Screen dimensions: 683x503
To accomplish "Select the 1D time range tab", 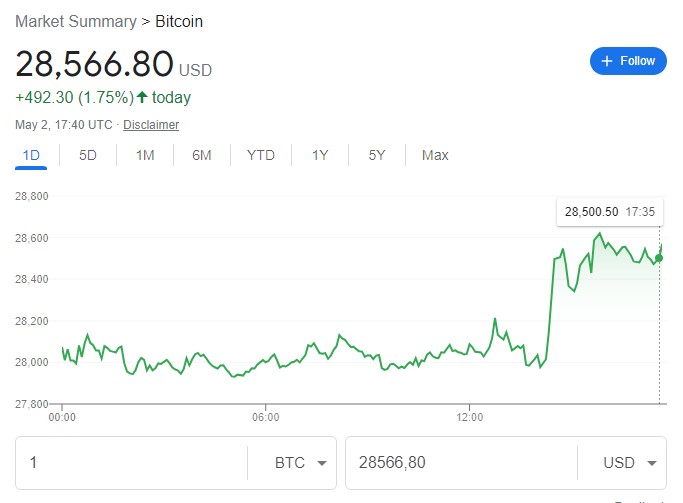I will point(31,155).
